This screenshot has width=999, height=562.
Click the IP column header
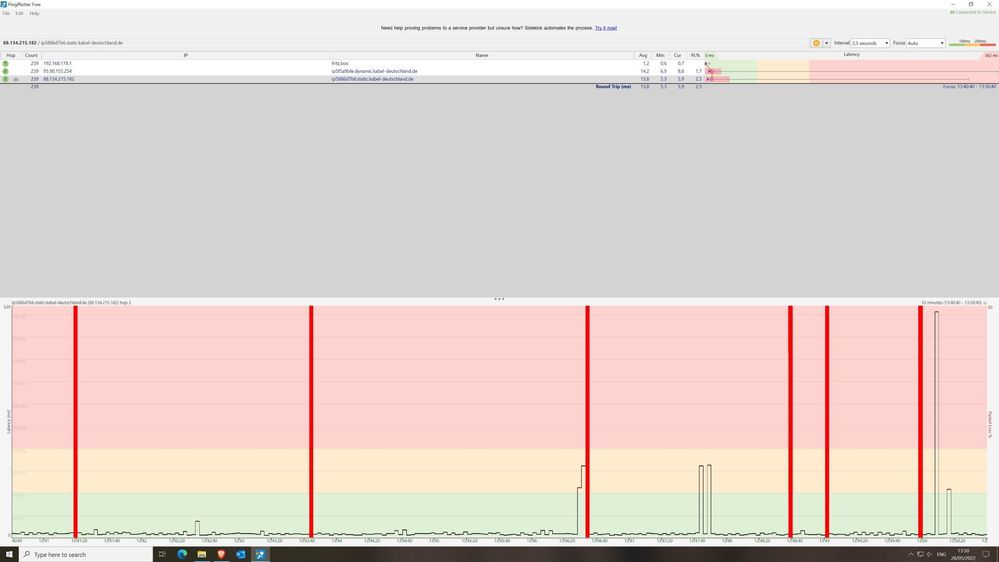tap(185, 55)
